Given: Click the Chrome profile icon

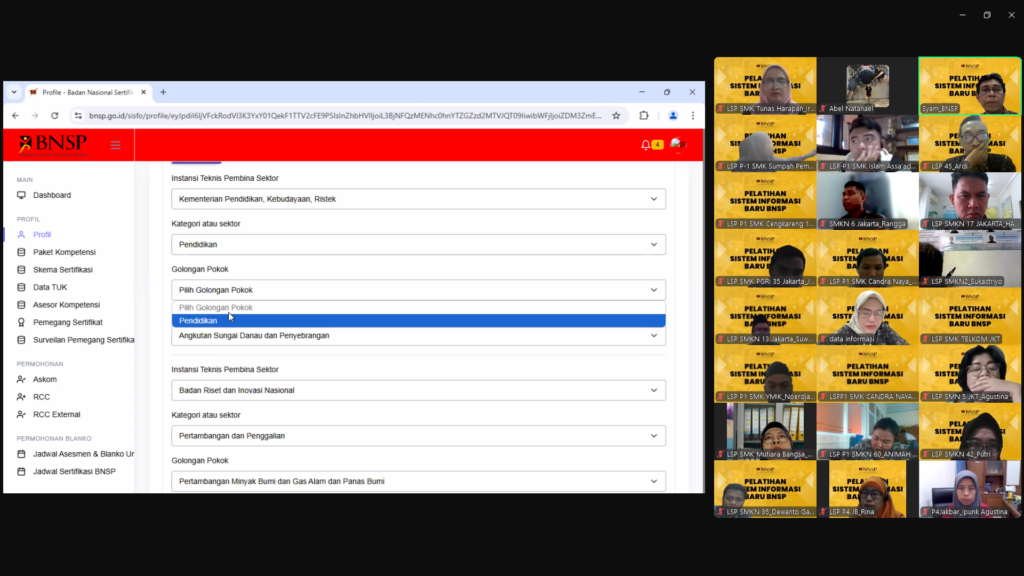Looking at the screenshot, I should coord(672,116).
